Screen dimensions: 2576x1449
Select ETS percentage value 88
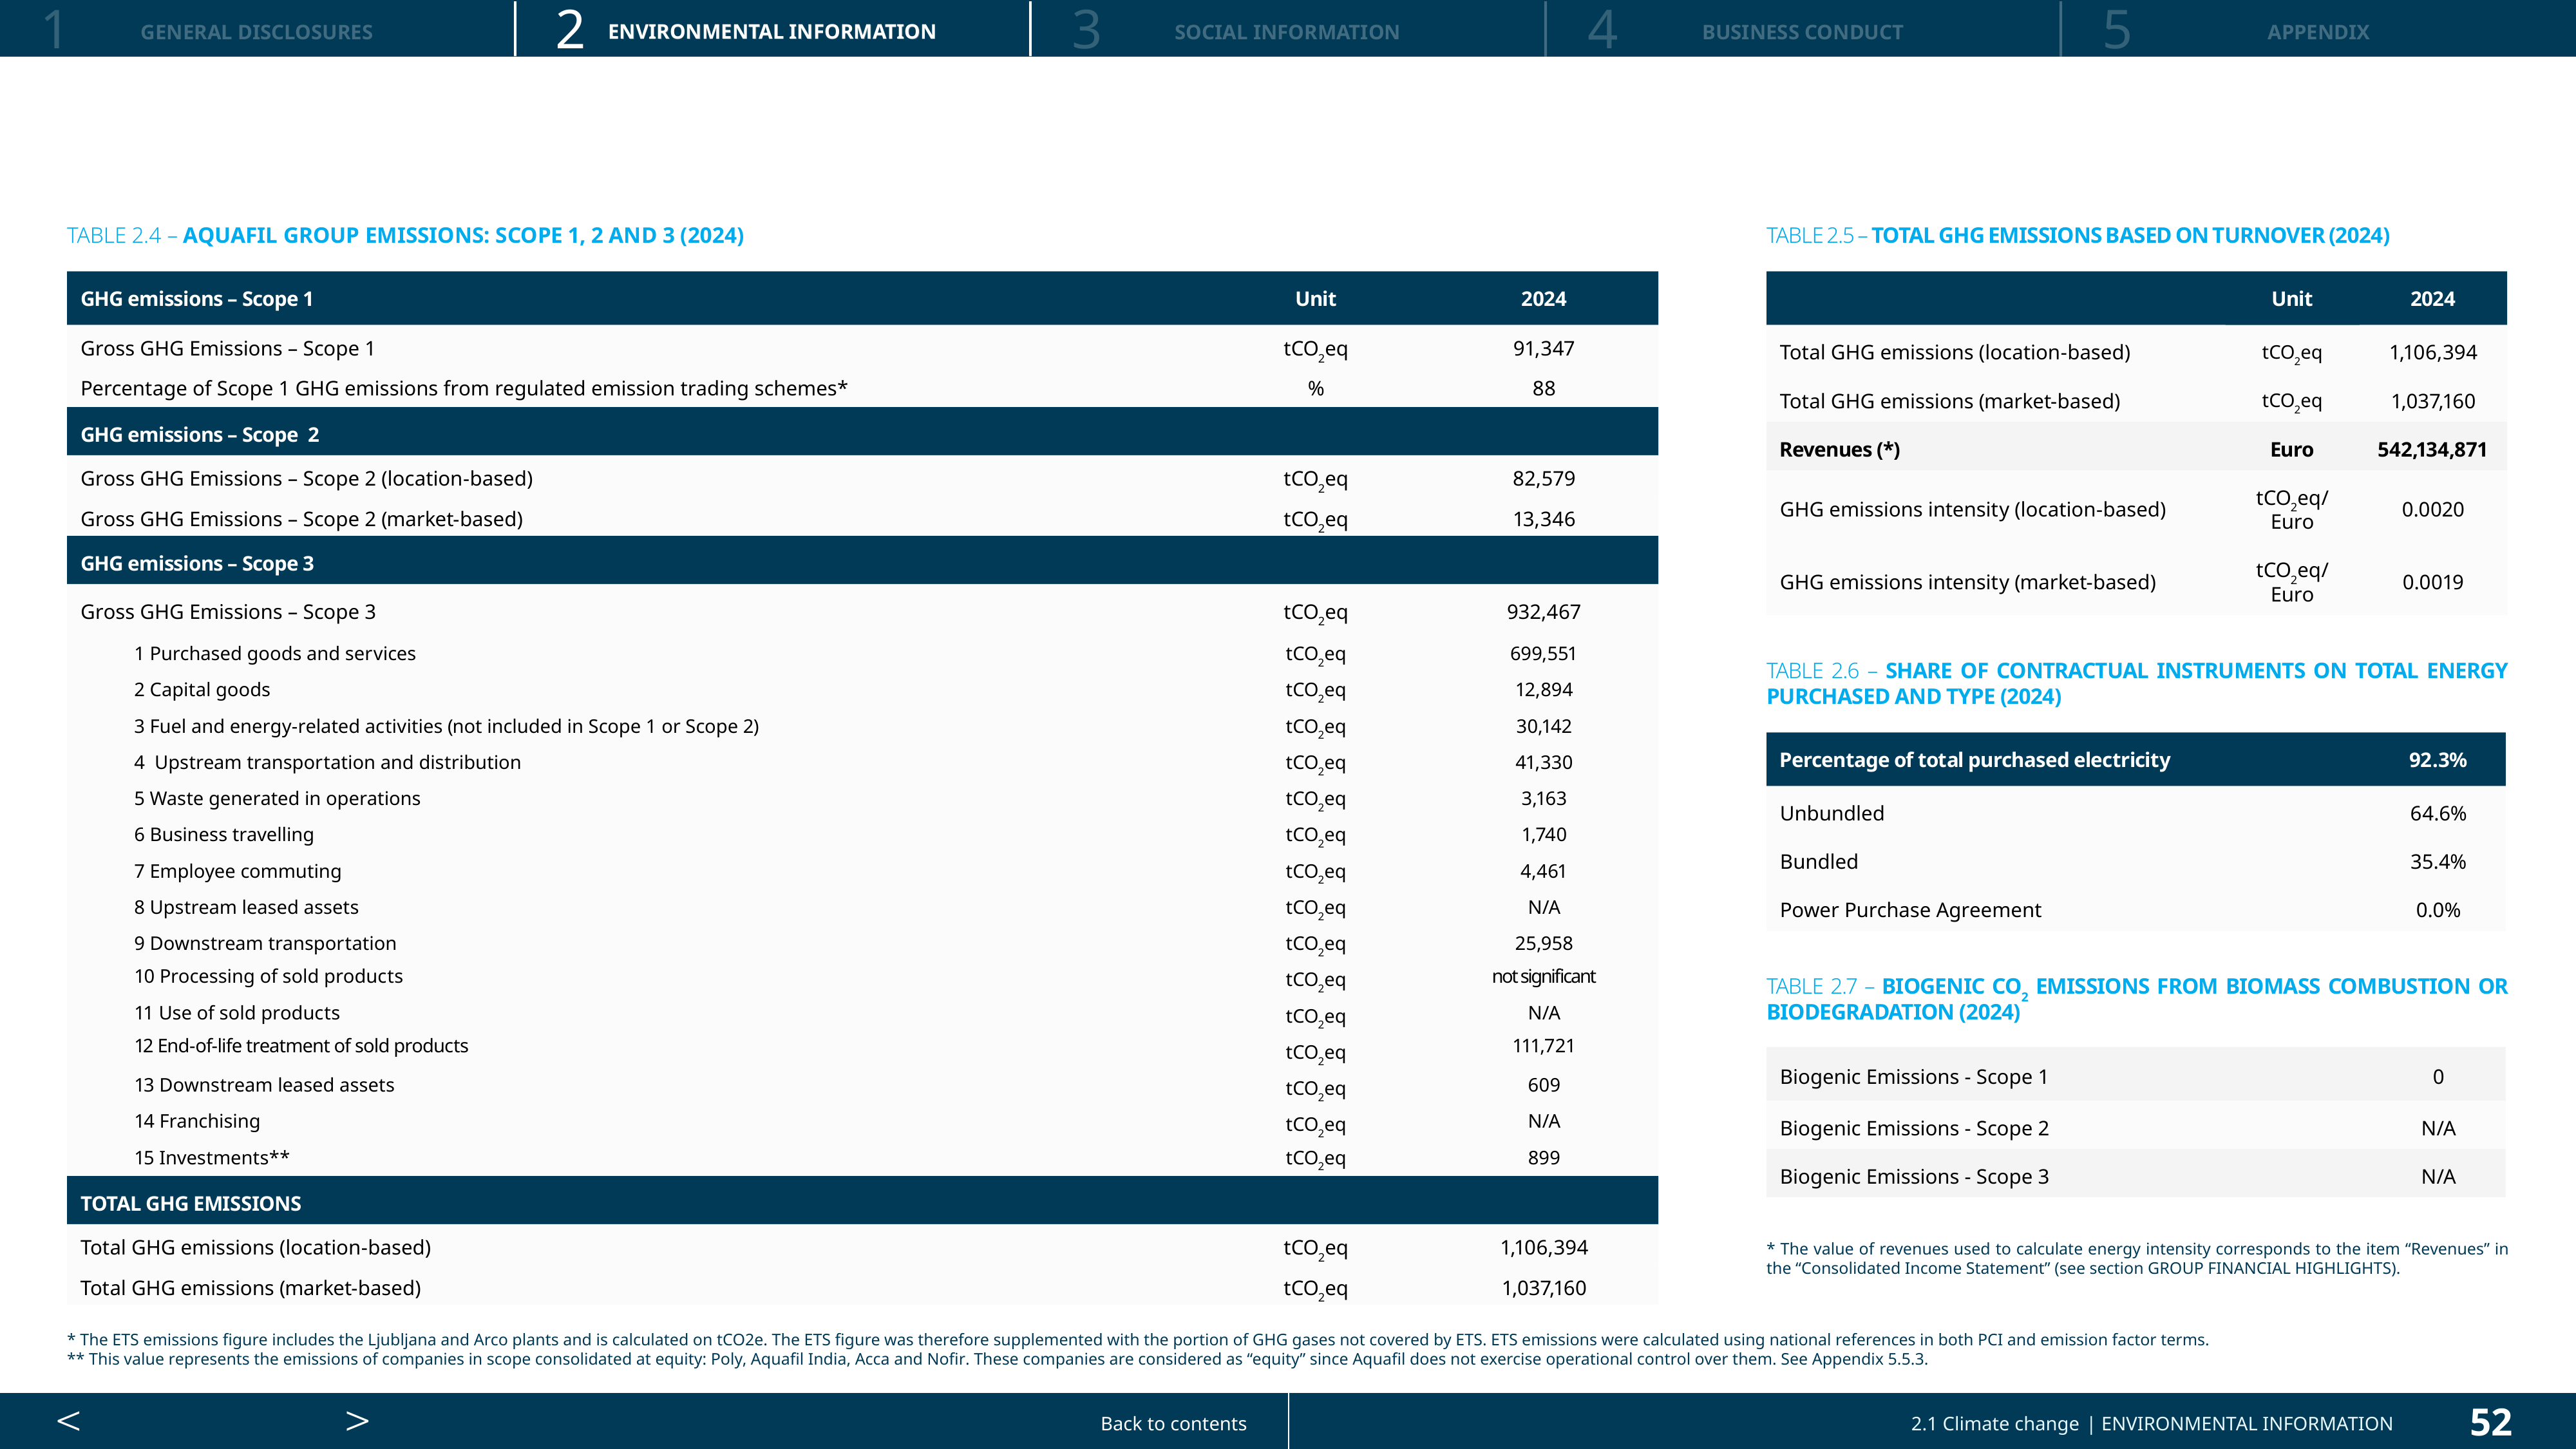pyautogui.click(x=1543, y=388)
